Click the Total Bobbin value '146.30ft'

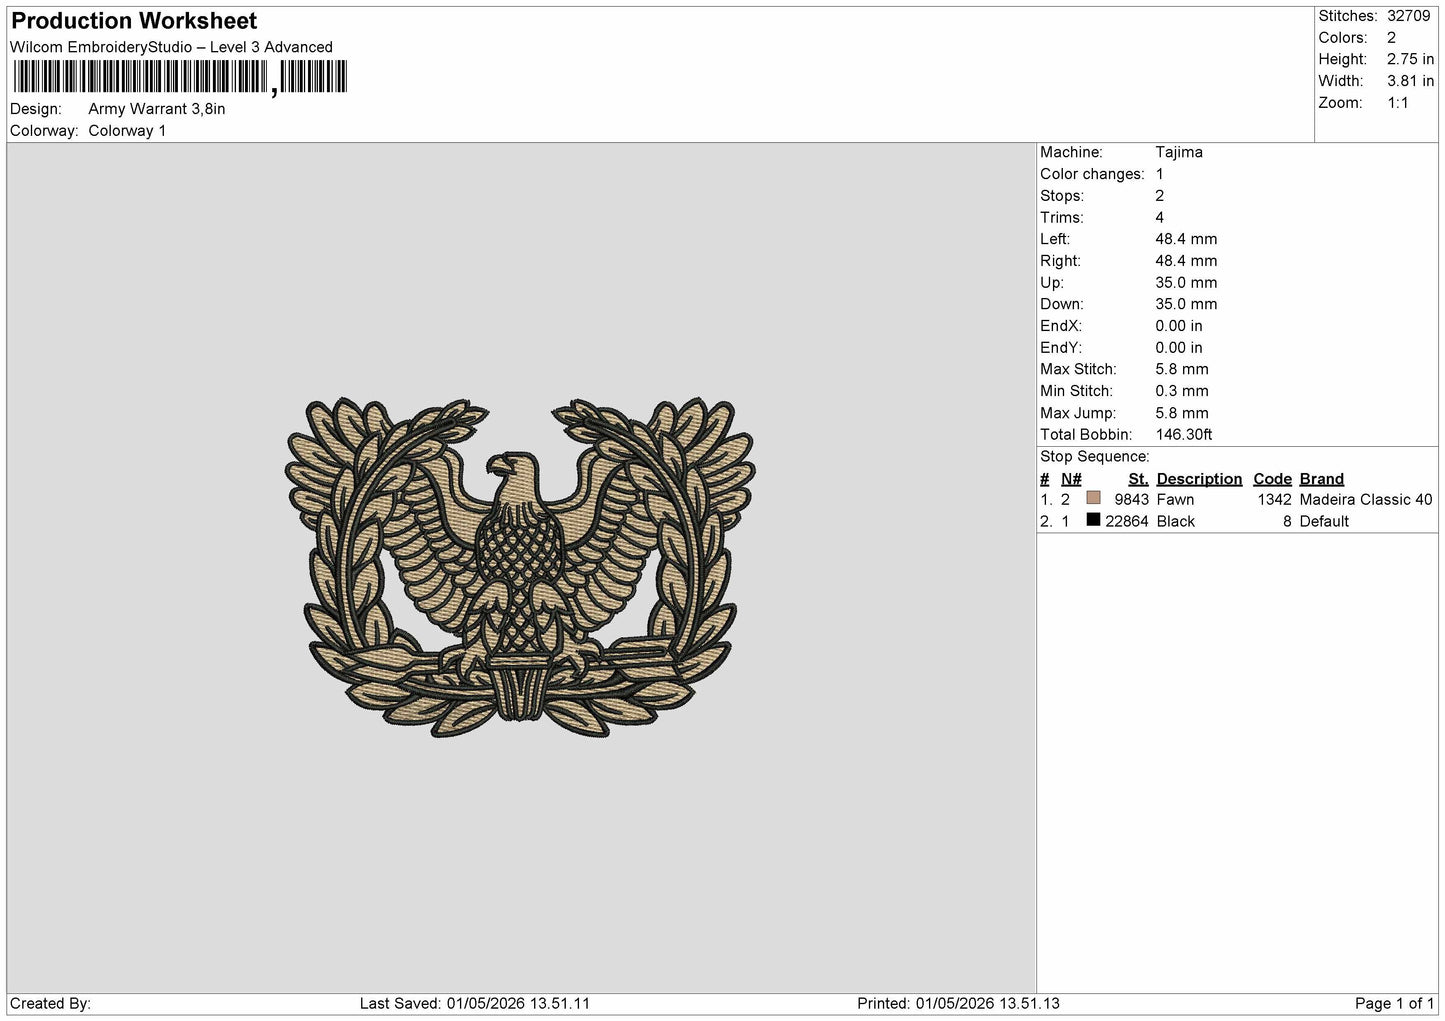pyautogui.click(x=1184, y=435)
